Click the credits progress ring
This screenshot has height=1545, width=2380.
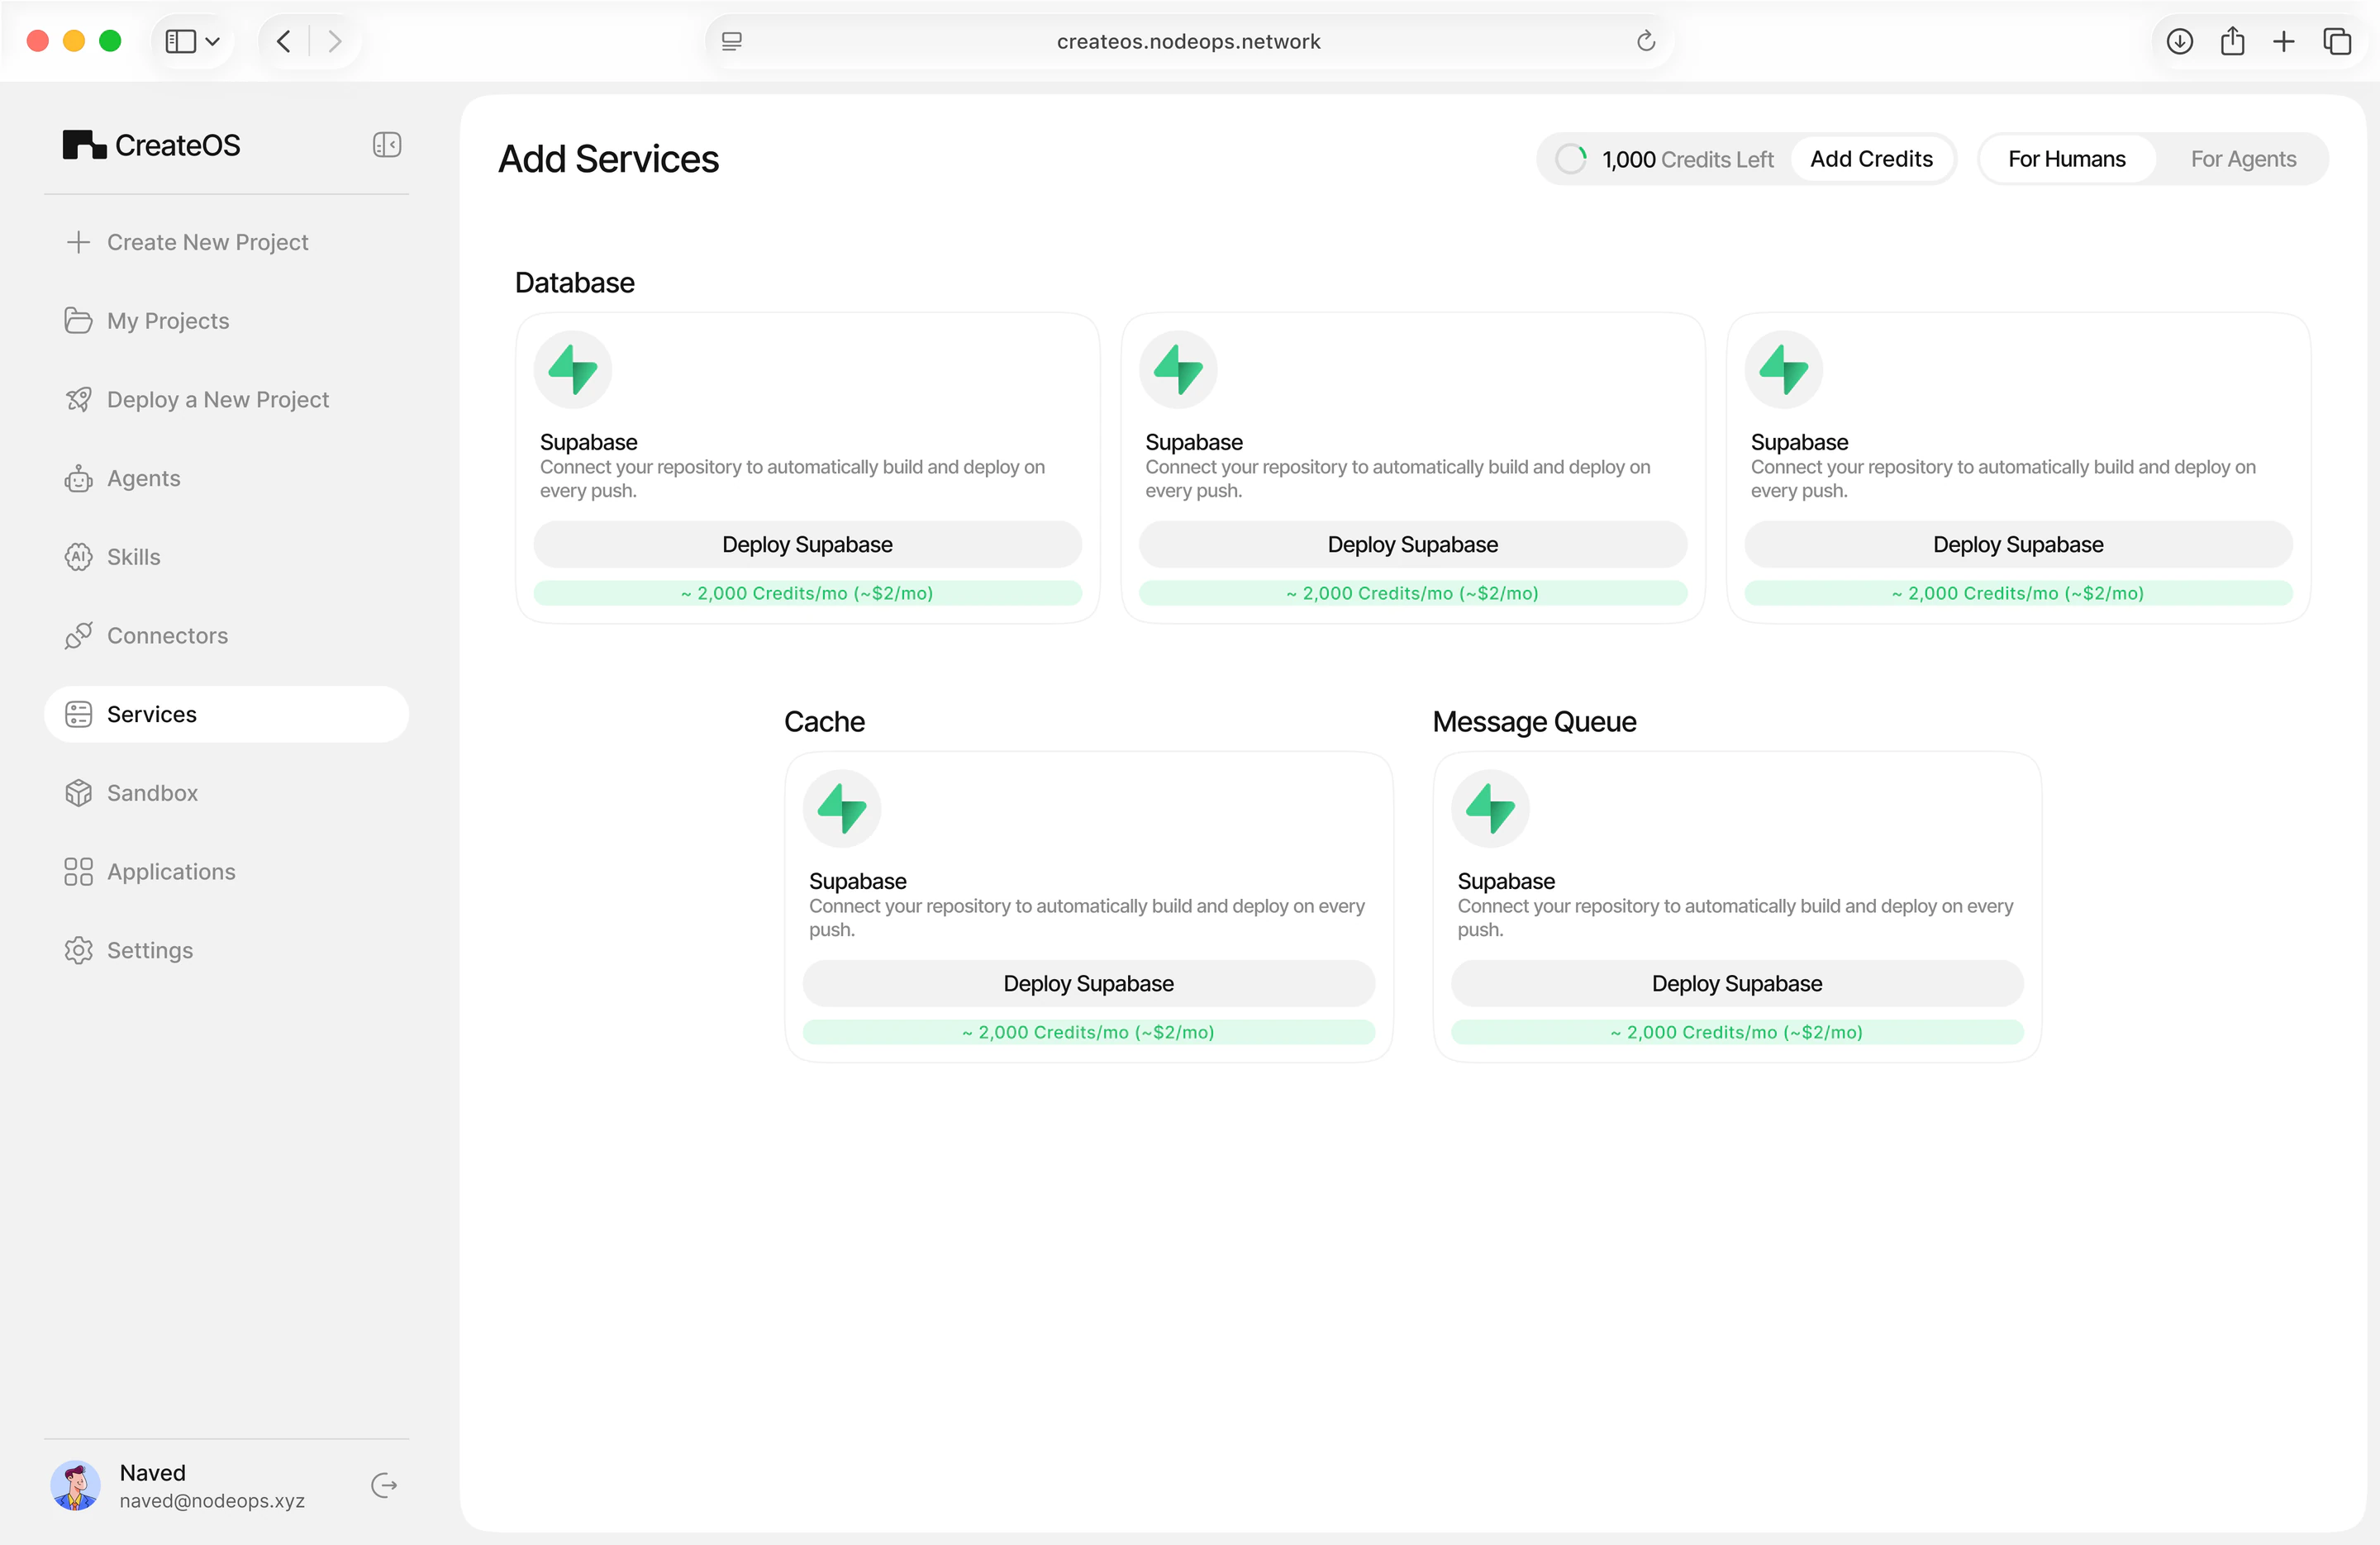[x=1570, y=159]
